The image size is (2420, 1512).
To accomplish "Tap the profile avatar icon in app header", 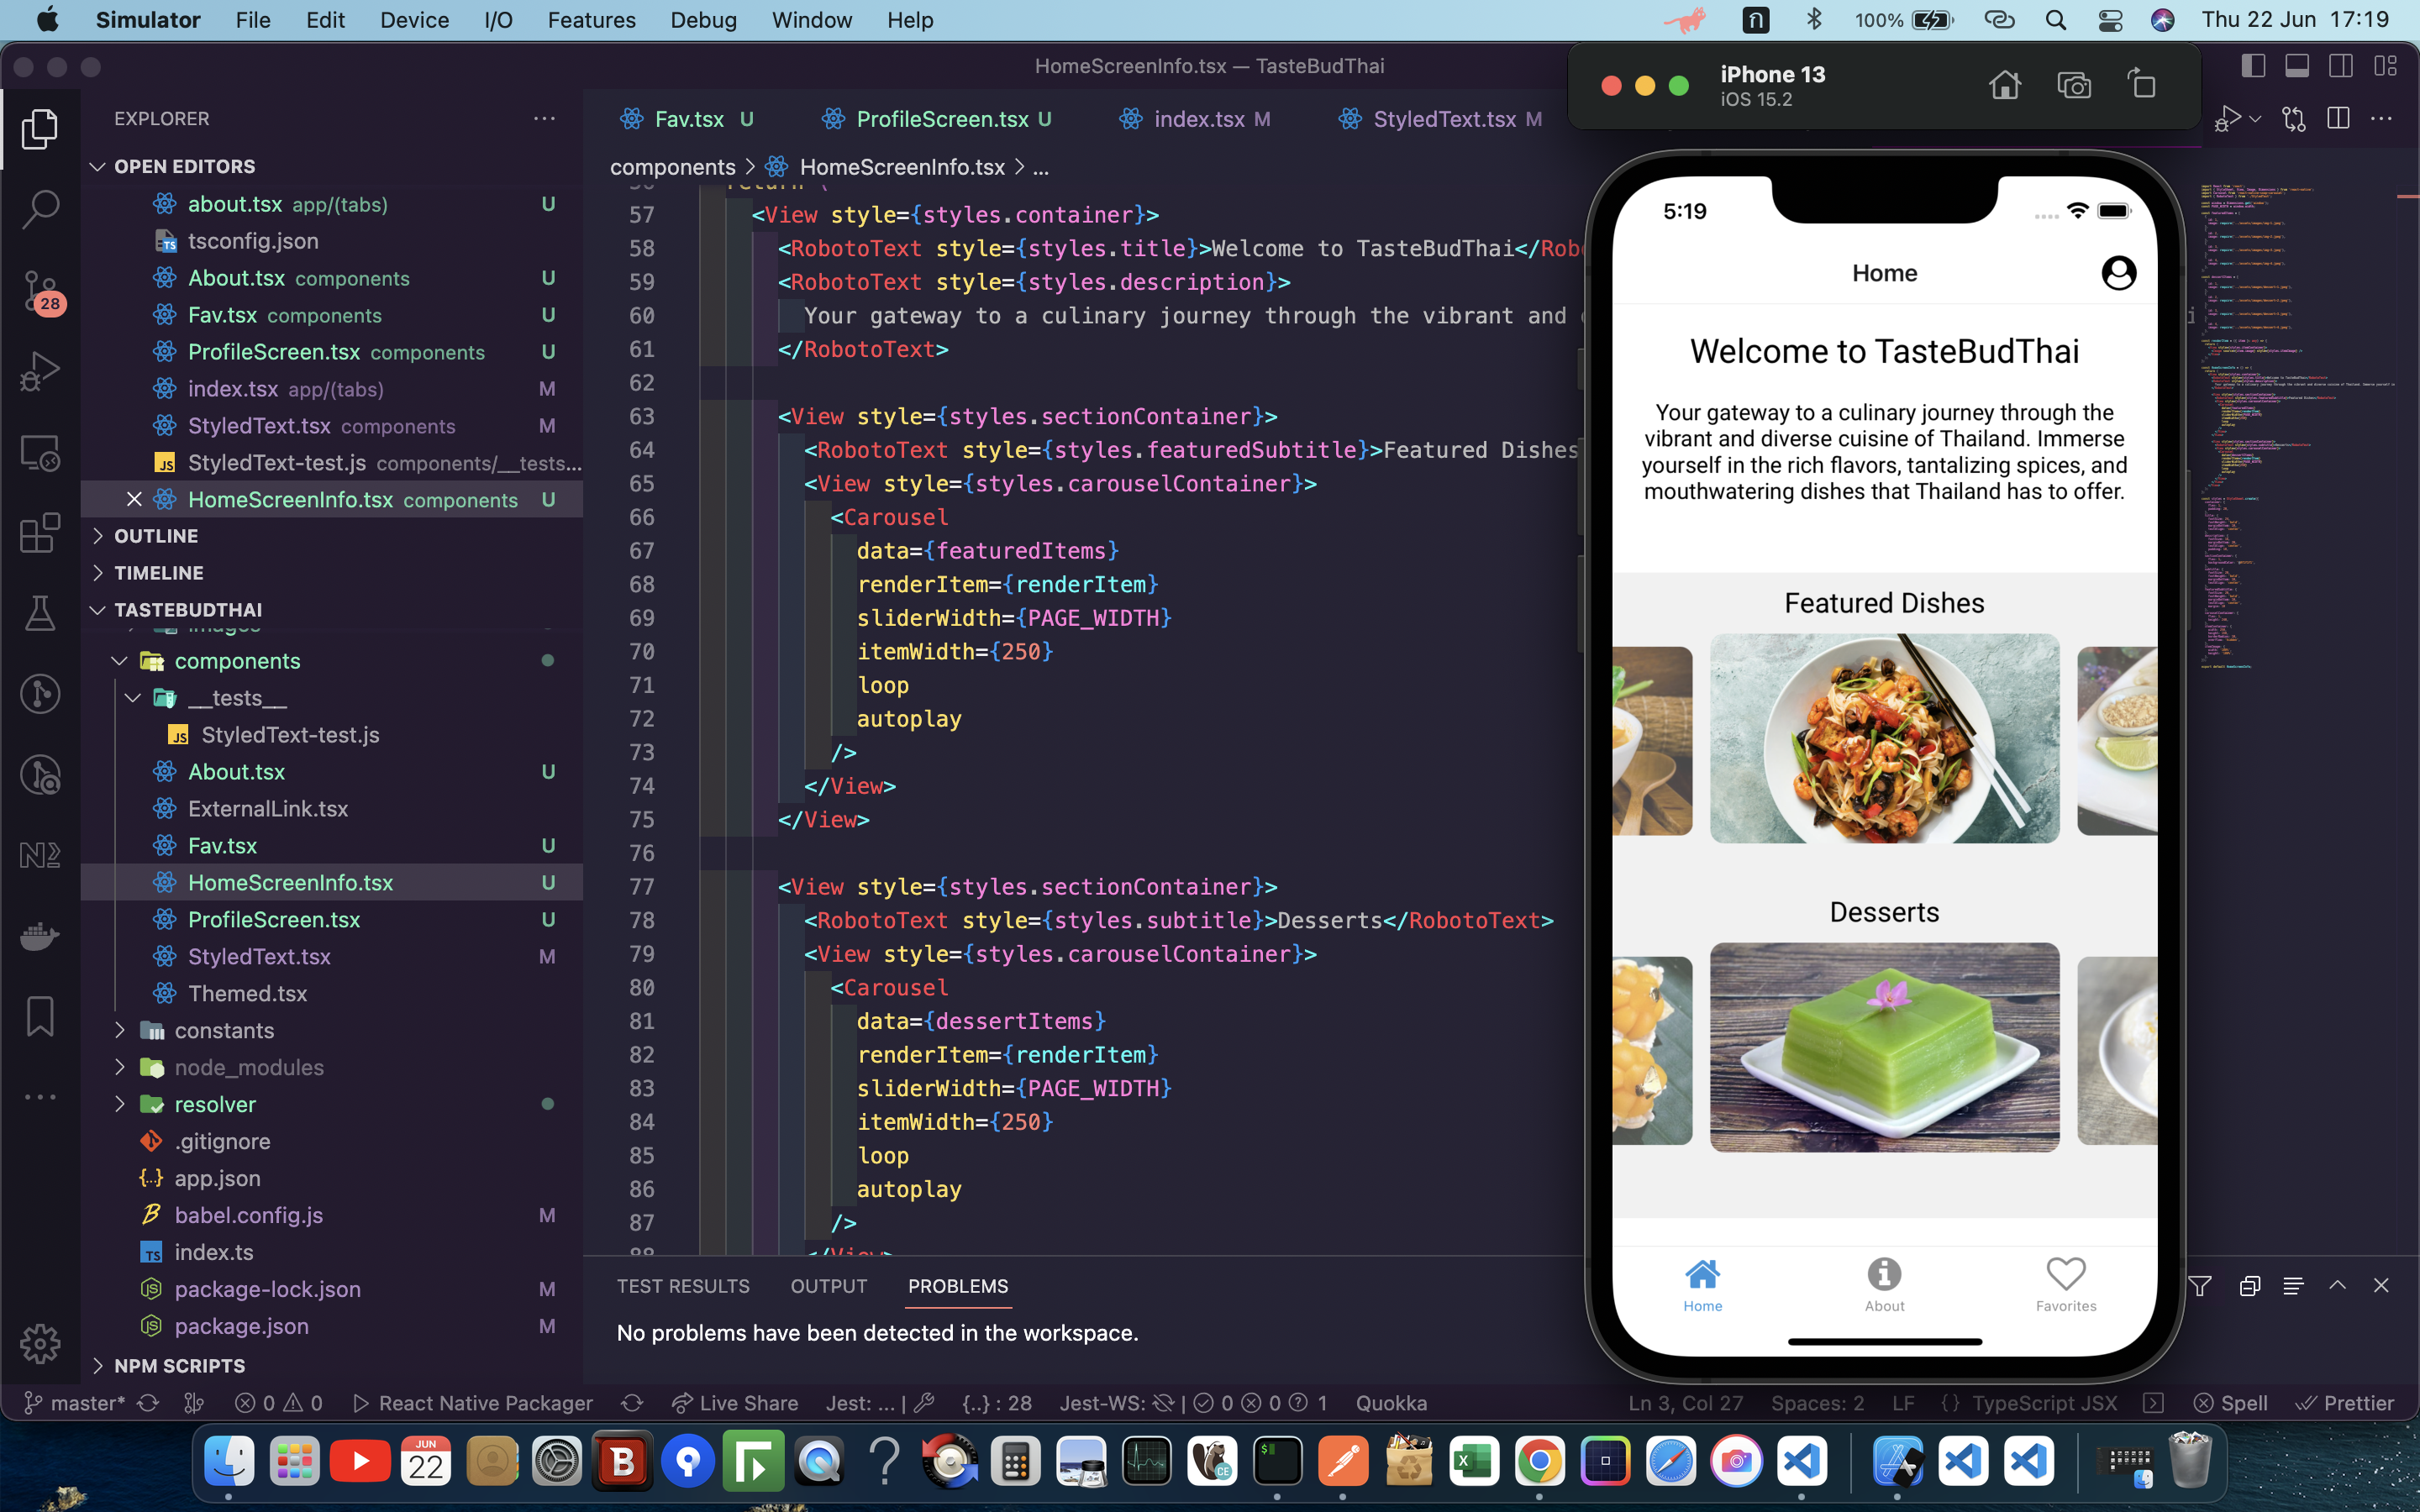I will click(x=2118, y=273).
